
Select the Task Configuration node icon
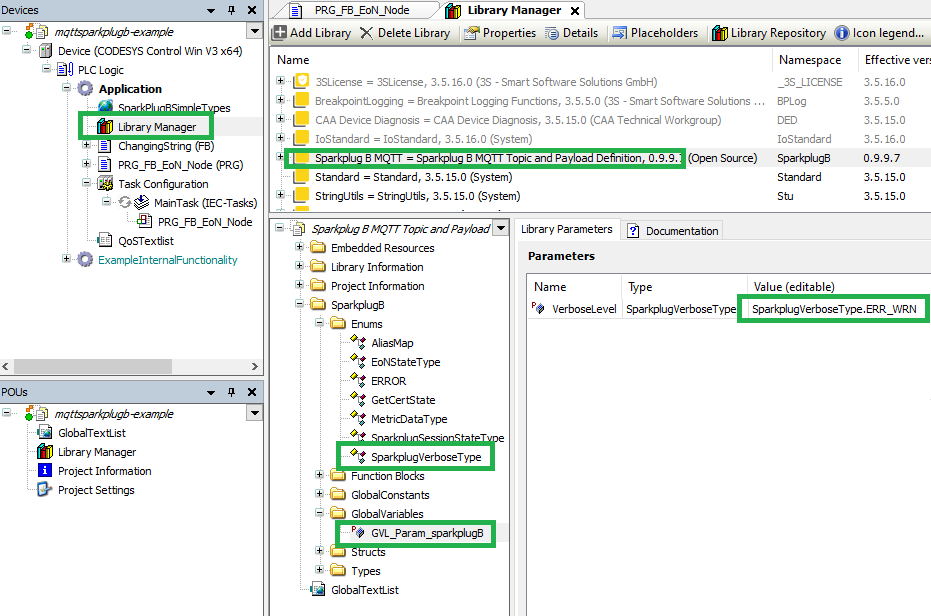(103, 184)
